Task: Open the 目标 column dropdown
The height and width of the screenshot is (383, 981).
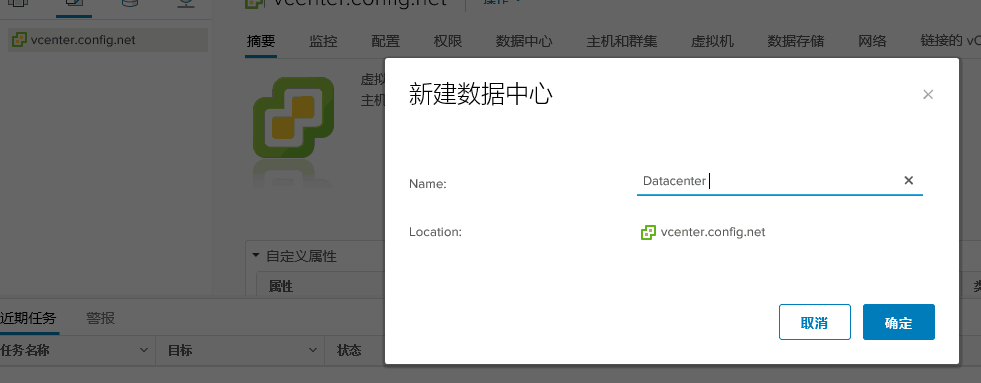Action: click(x=312, y=350)
